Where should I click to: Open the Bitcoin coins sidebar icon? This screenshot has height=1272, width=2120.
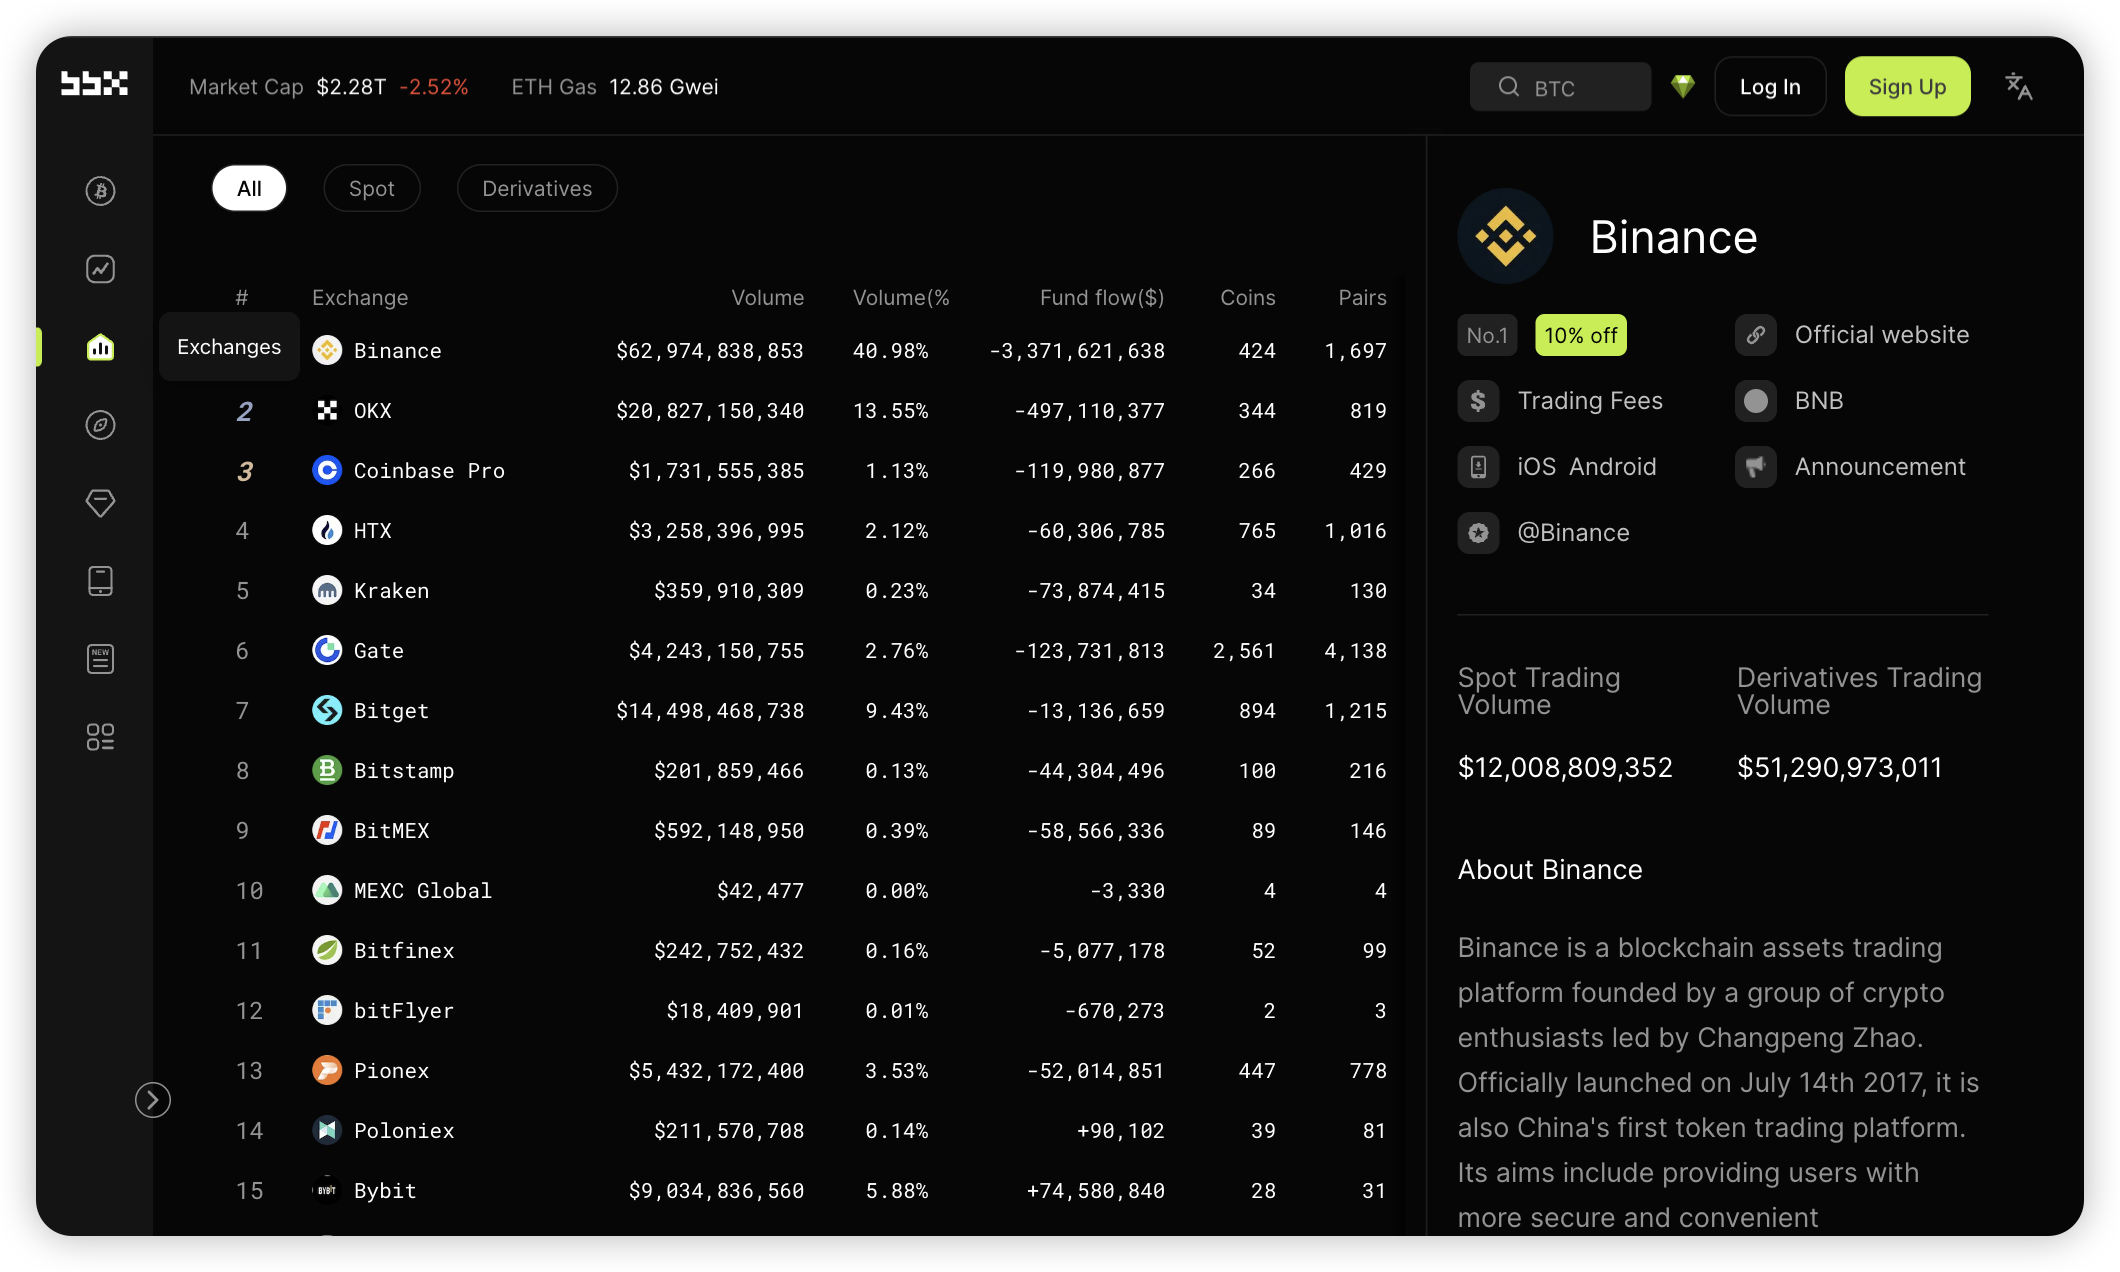pos(100,190)
